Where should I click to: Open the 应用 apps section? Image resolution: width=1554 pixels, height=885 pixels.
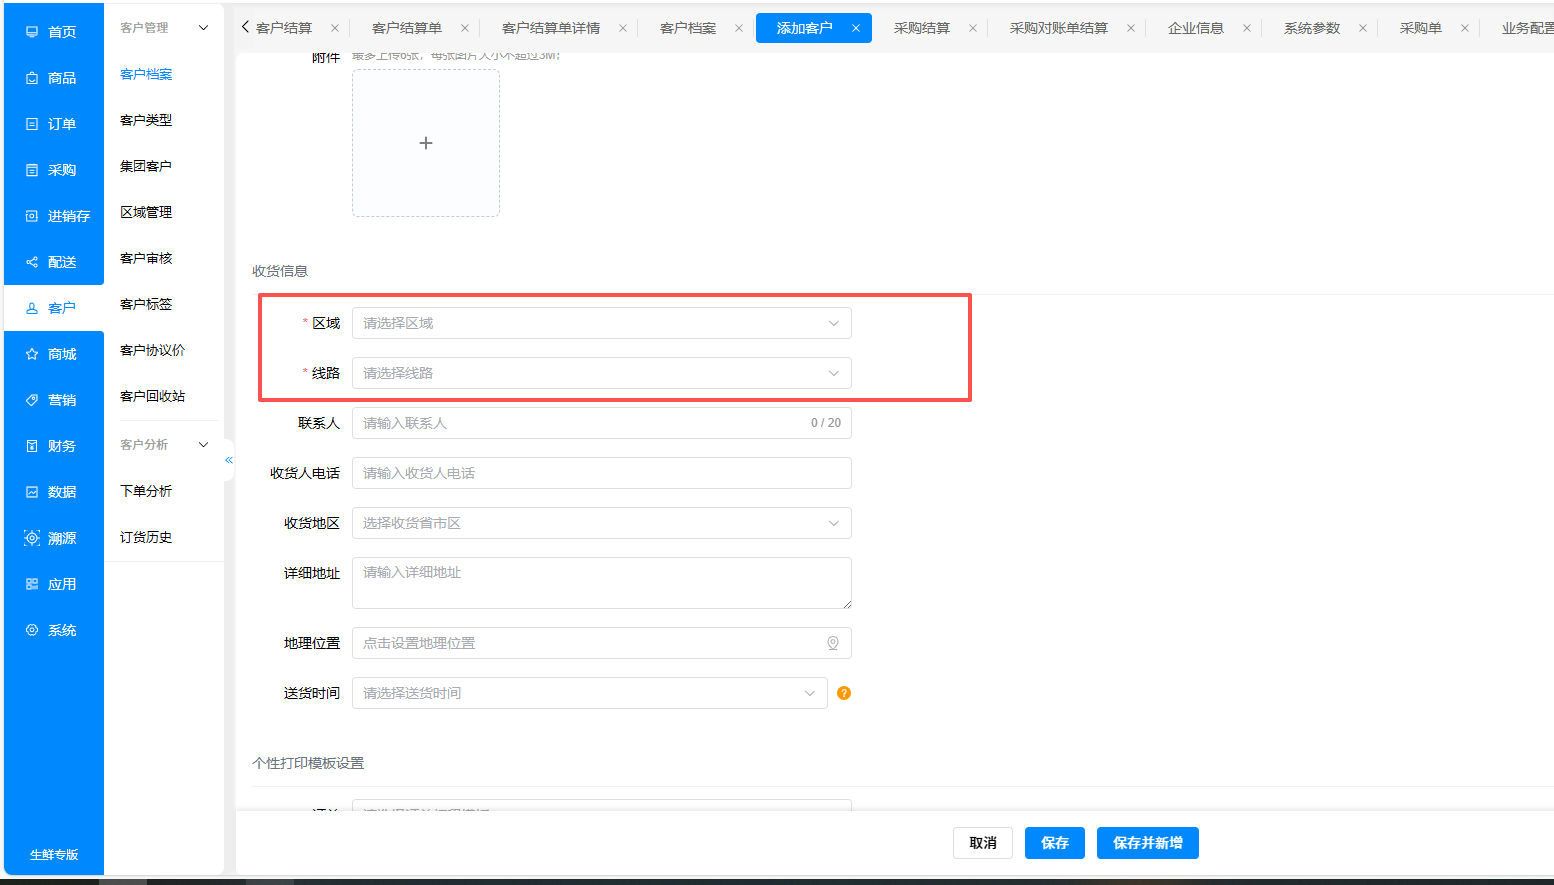click(53, 584)
